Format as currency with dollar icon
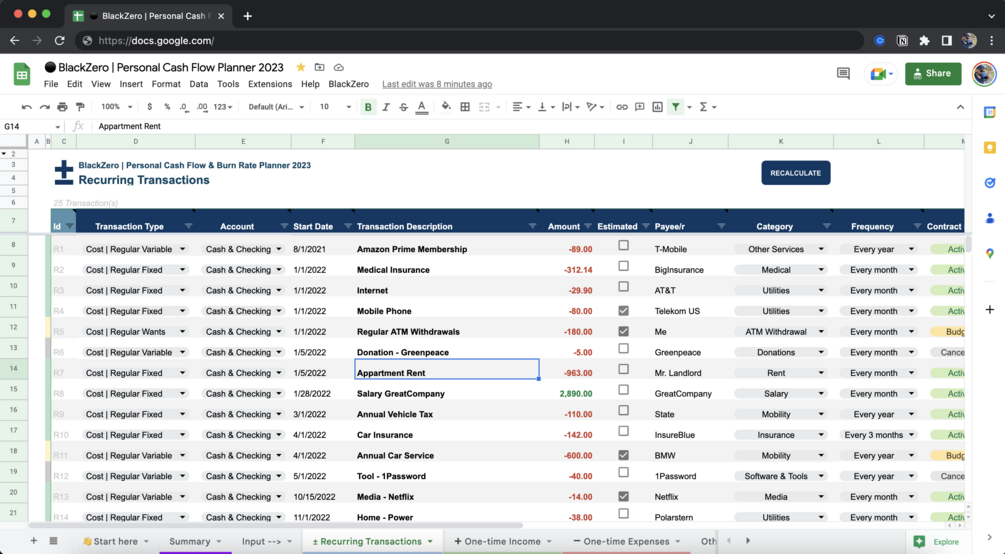Screen dimensions: 1005x554 pos(149,107)
